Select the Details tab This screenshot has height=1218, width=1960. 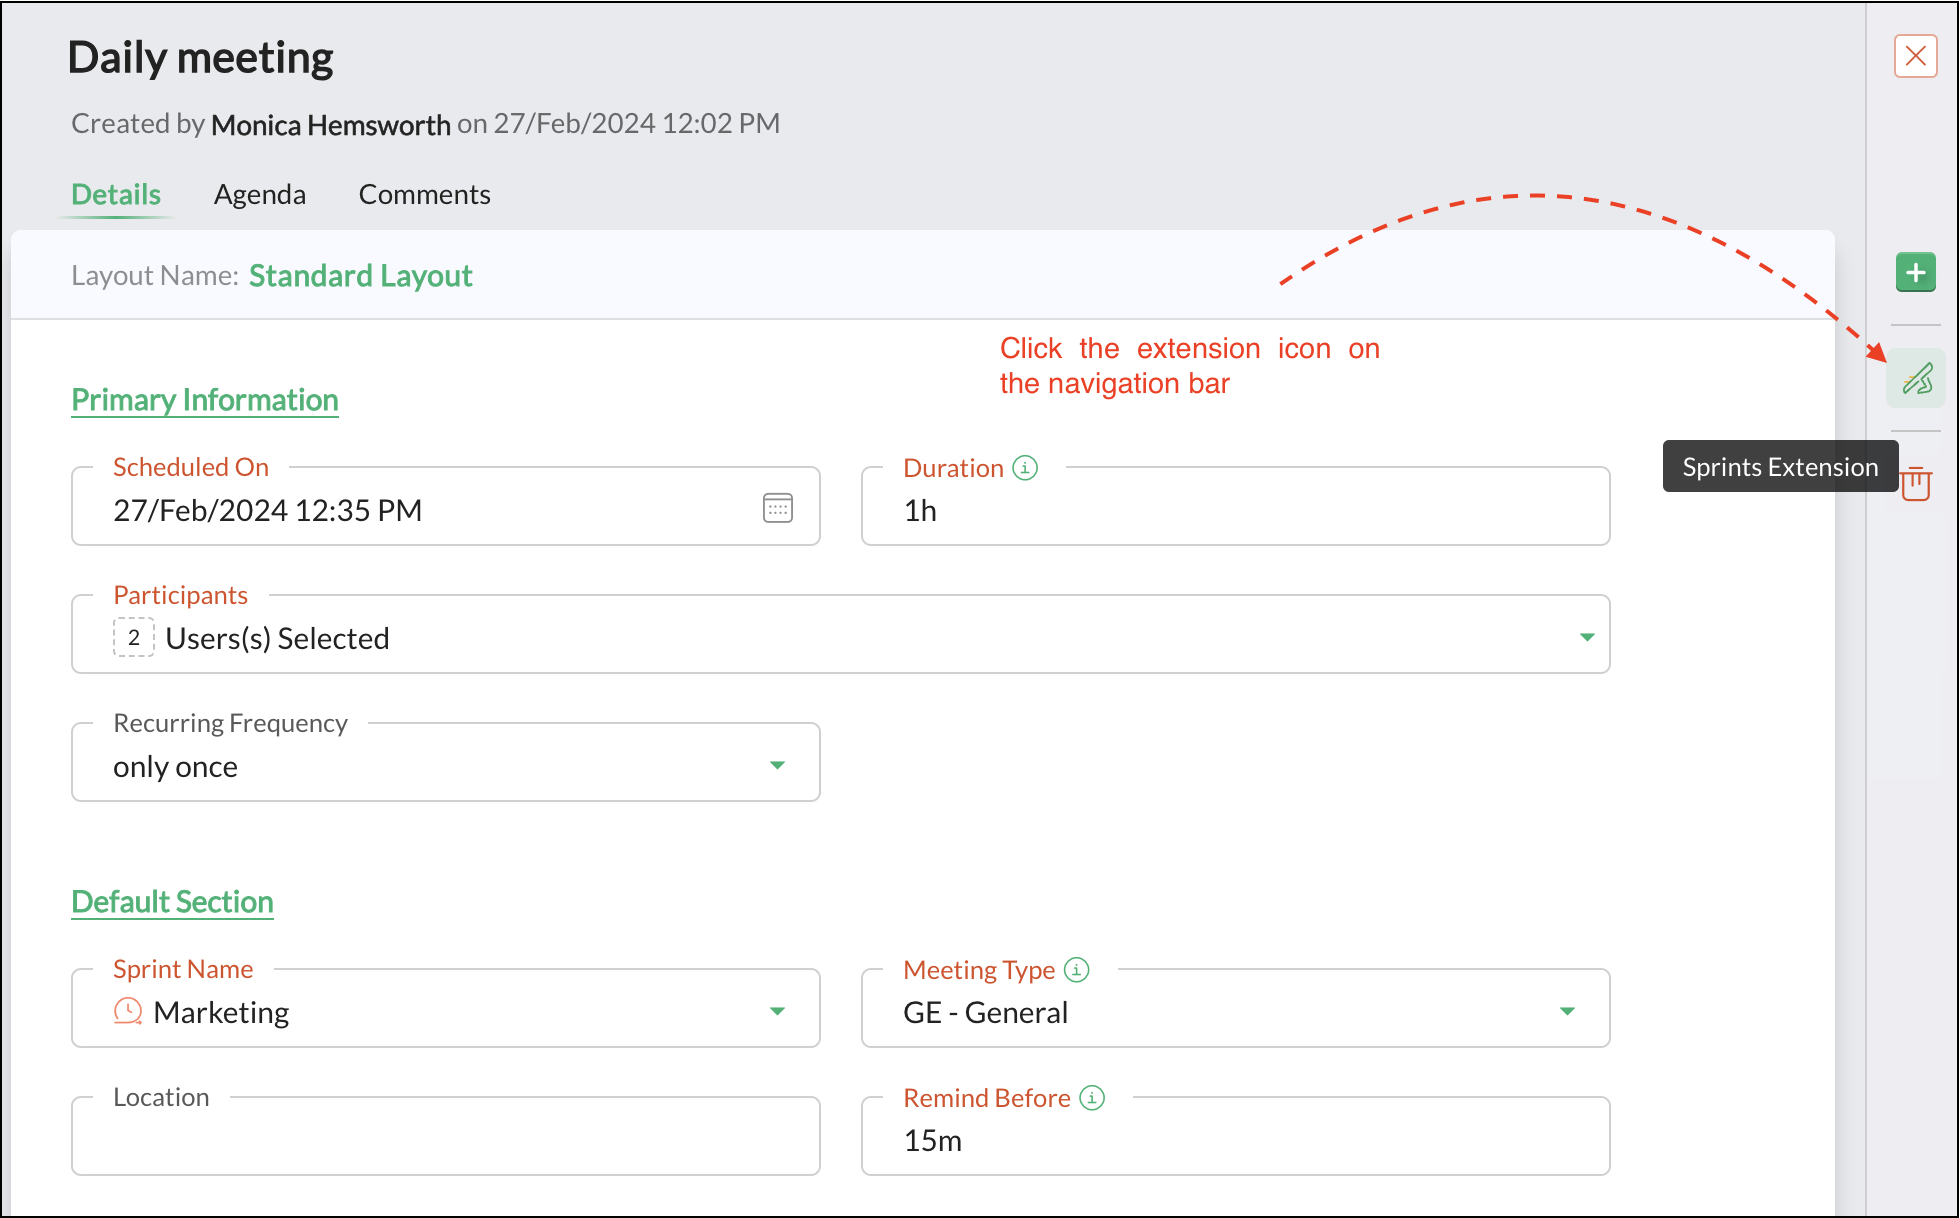(x=116, y=194)
